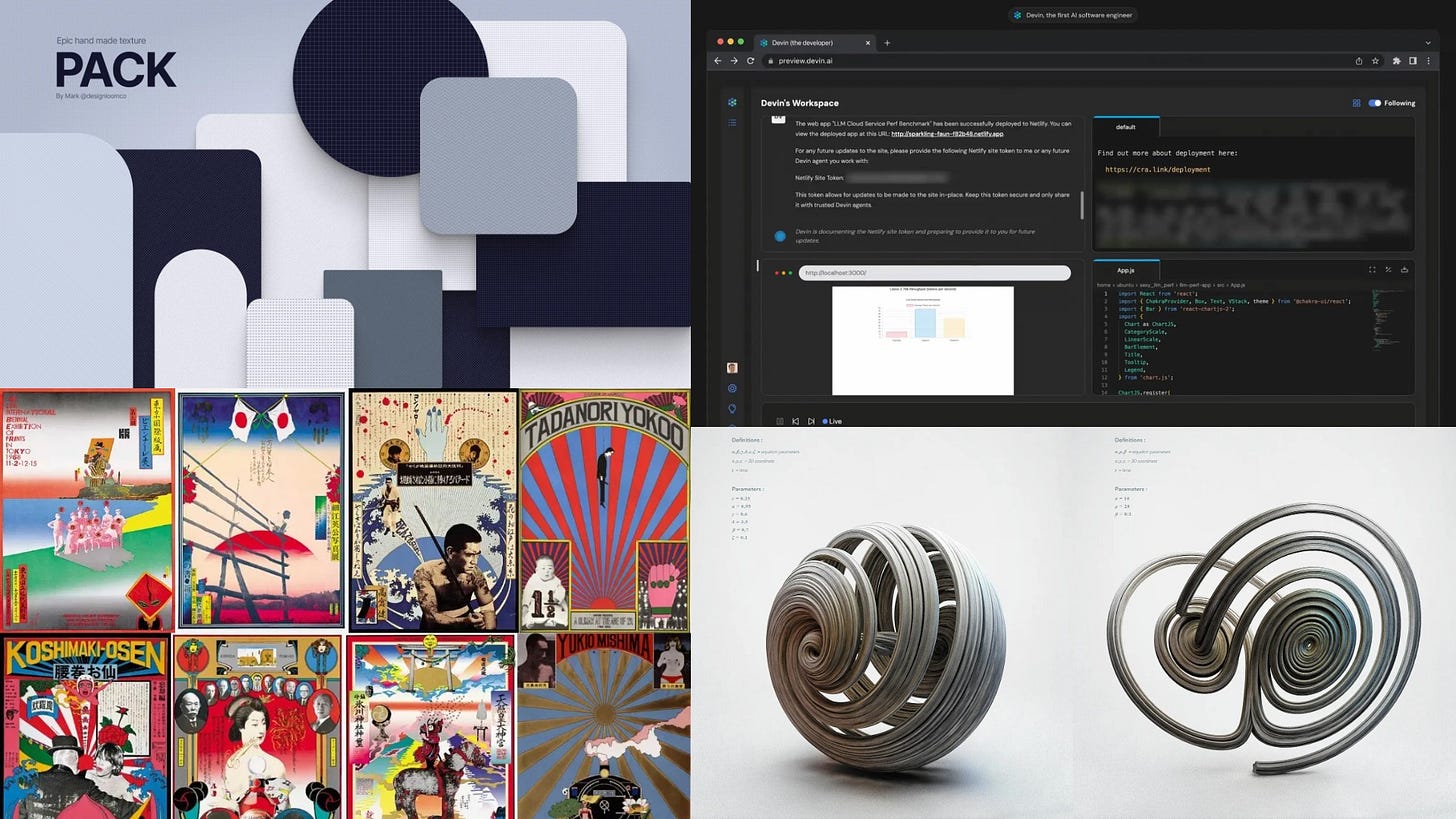Open the browser three-dot menu
Screen dimensions: 1456x819
tap(1428, 61)
